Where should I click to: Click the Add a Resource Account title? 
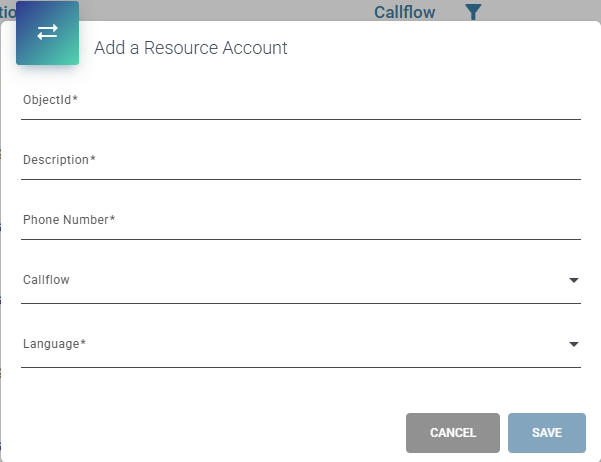pyautogui.click(x=191, y=48)
